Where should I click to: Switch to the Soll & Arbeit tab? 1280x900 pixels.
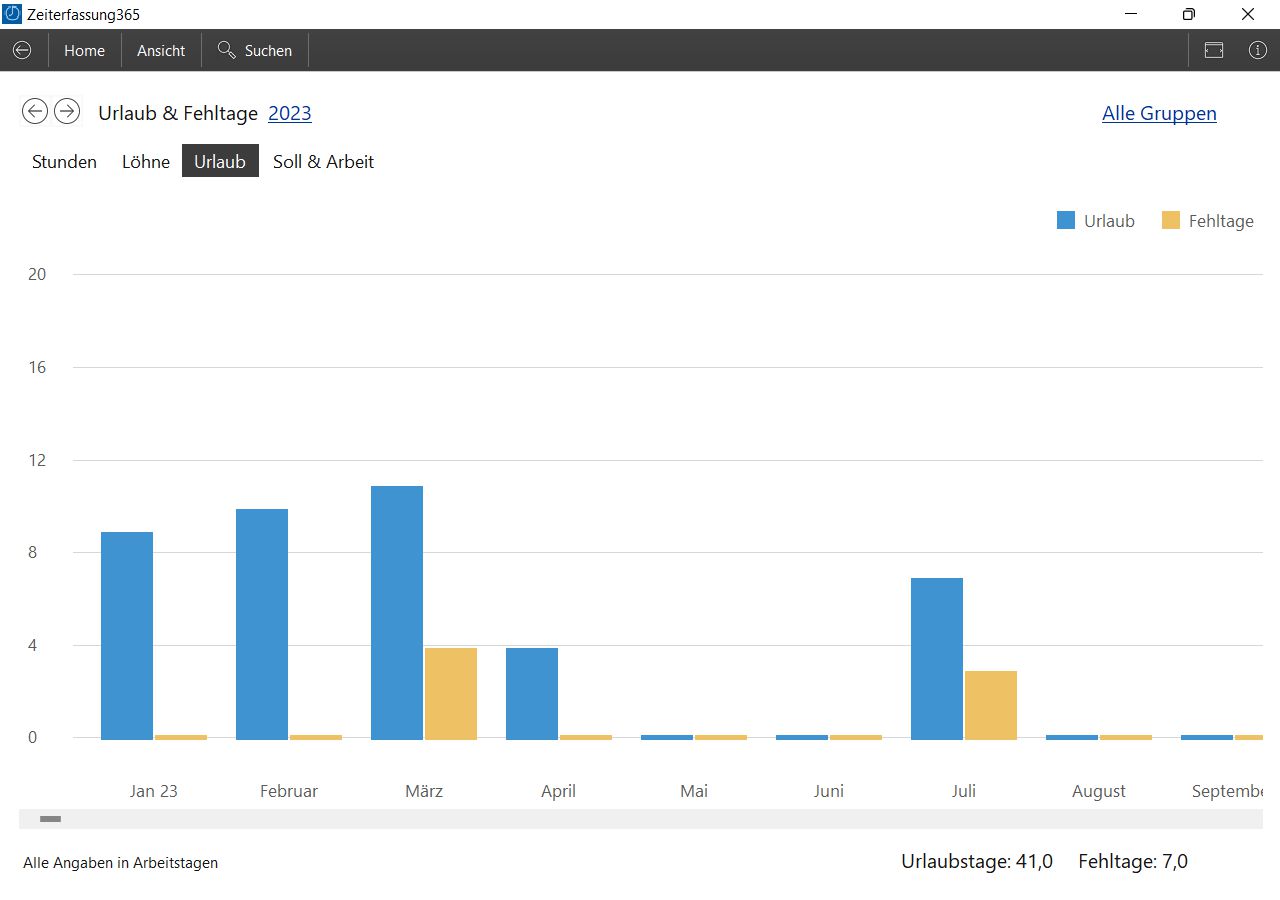click(x=323, y=161)
